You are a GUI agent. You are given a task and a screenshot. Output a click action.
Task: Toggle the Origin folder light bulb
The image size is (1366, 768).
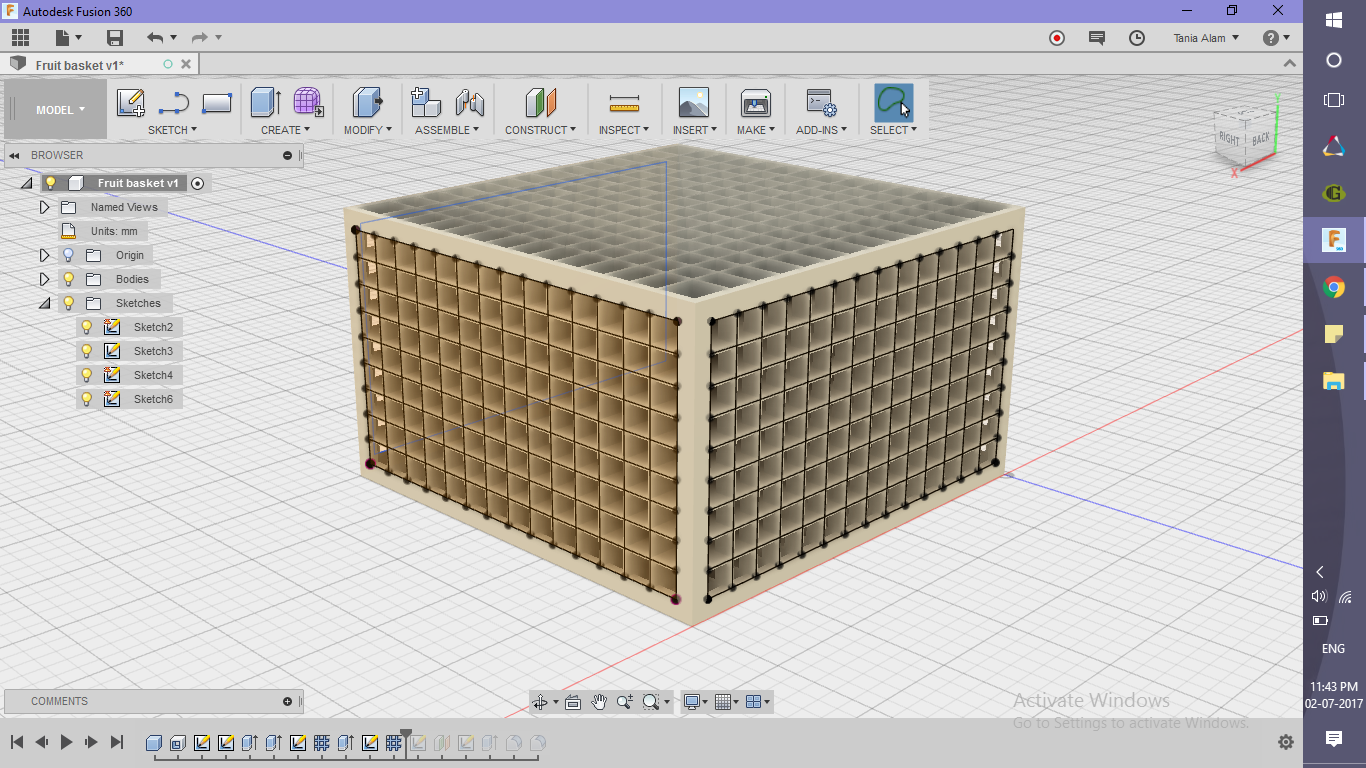69,255
